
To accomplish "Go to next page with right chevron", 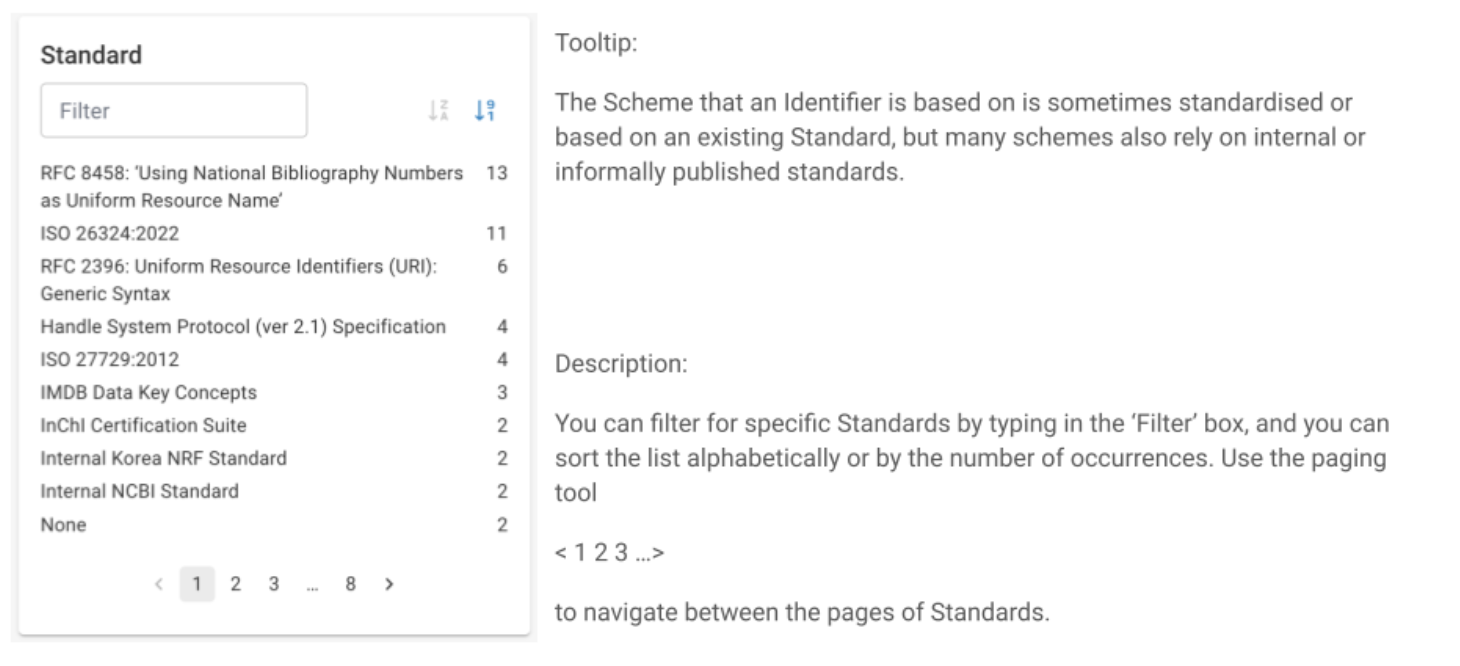I will tap(390, 584).
